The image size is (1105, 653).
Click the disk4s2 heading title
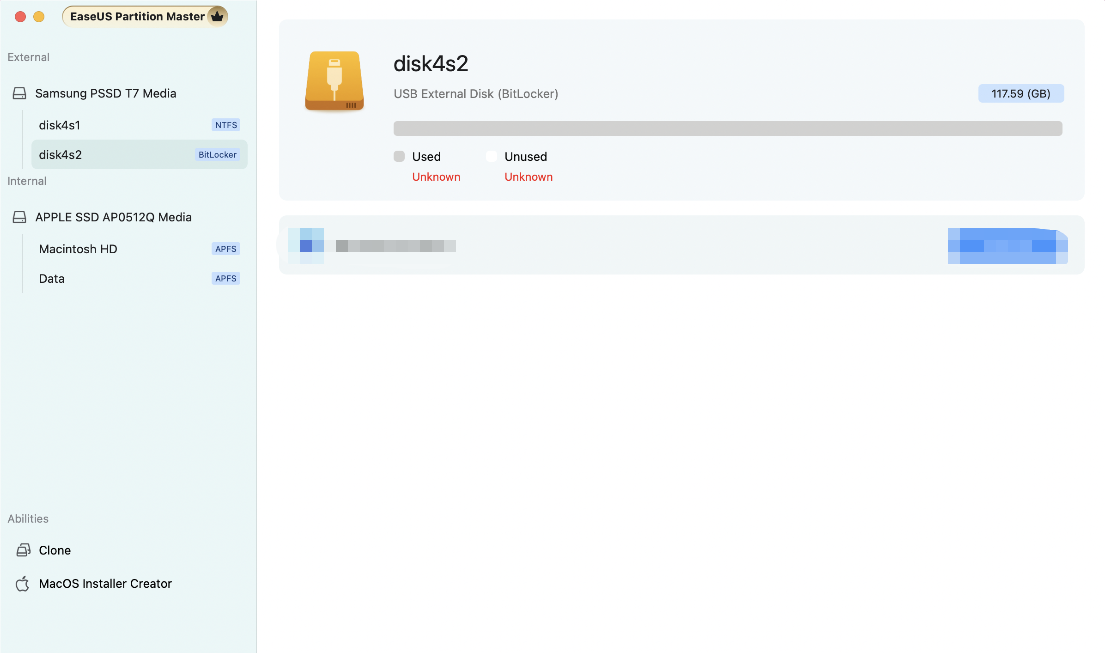click(x=431, y=63)
